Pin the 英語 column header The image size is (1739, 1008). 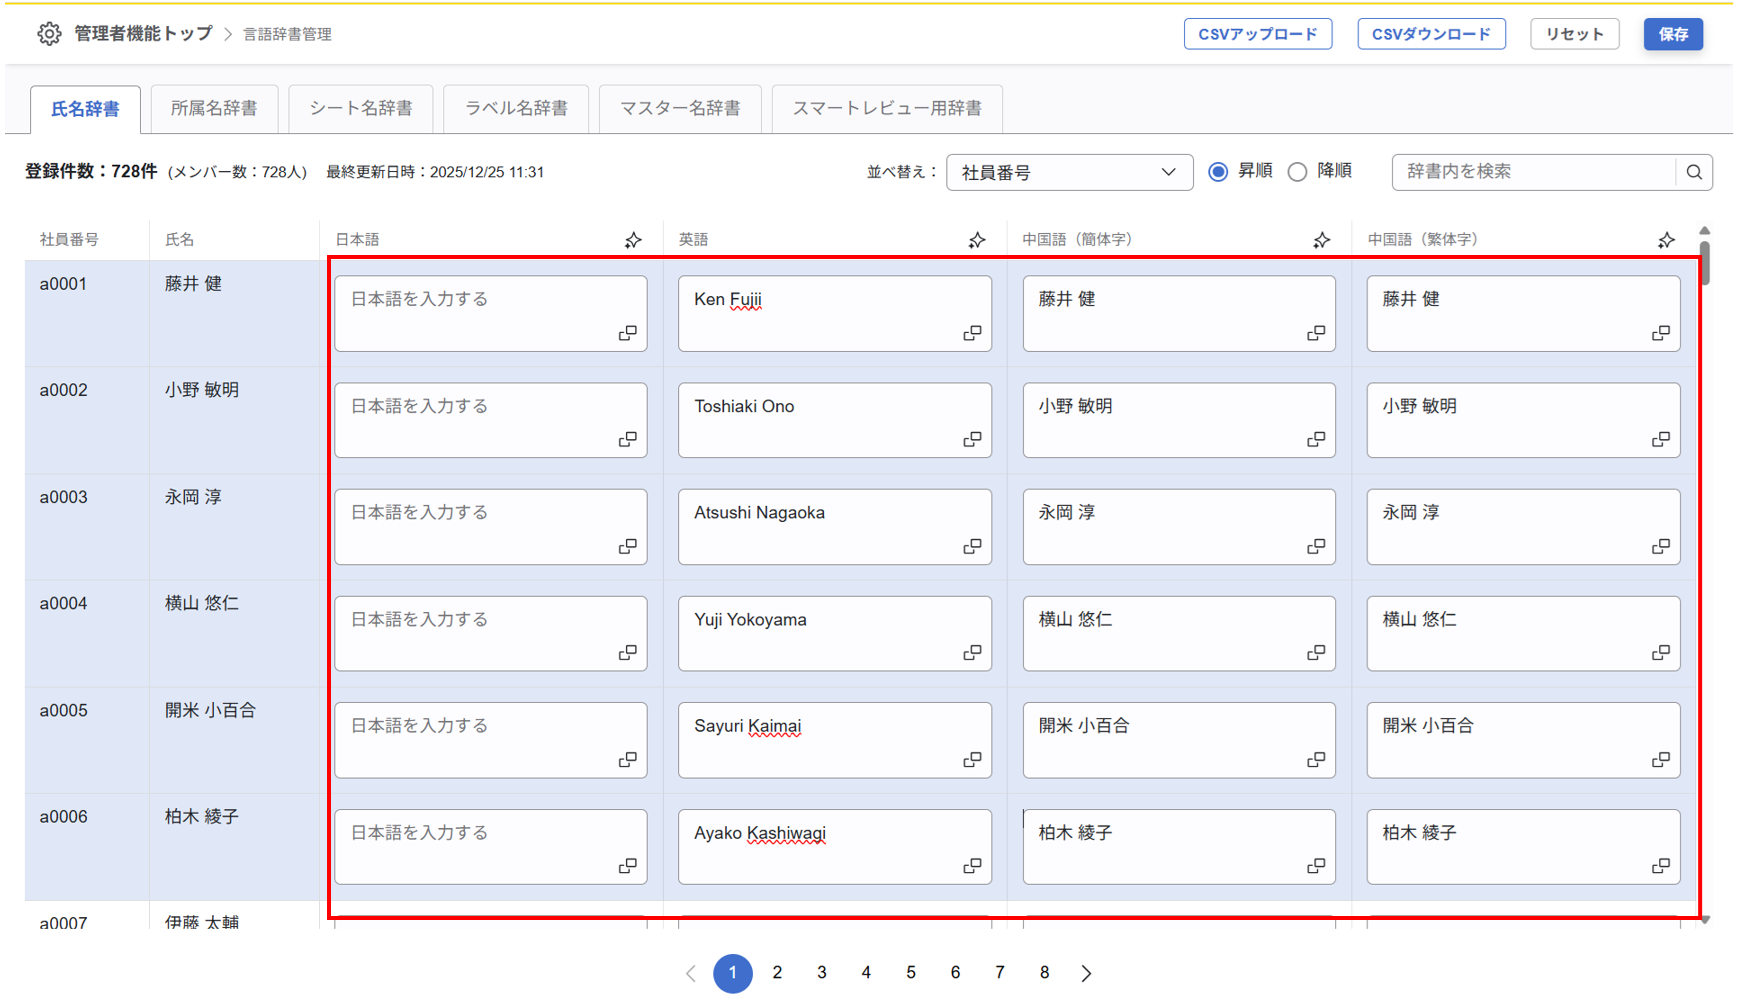(976, 239)
